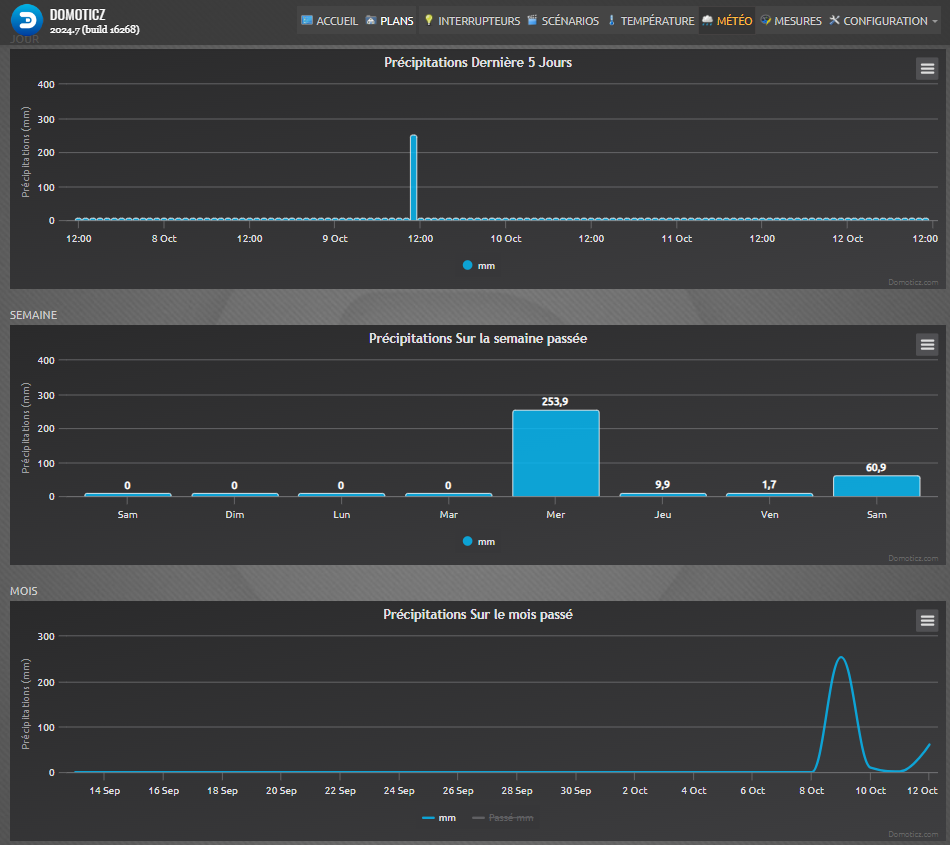Screen dimensions: 950x845
Task: Click the Domoticz logo icon
Action: point(27,20)
